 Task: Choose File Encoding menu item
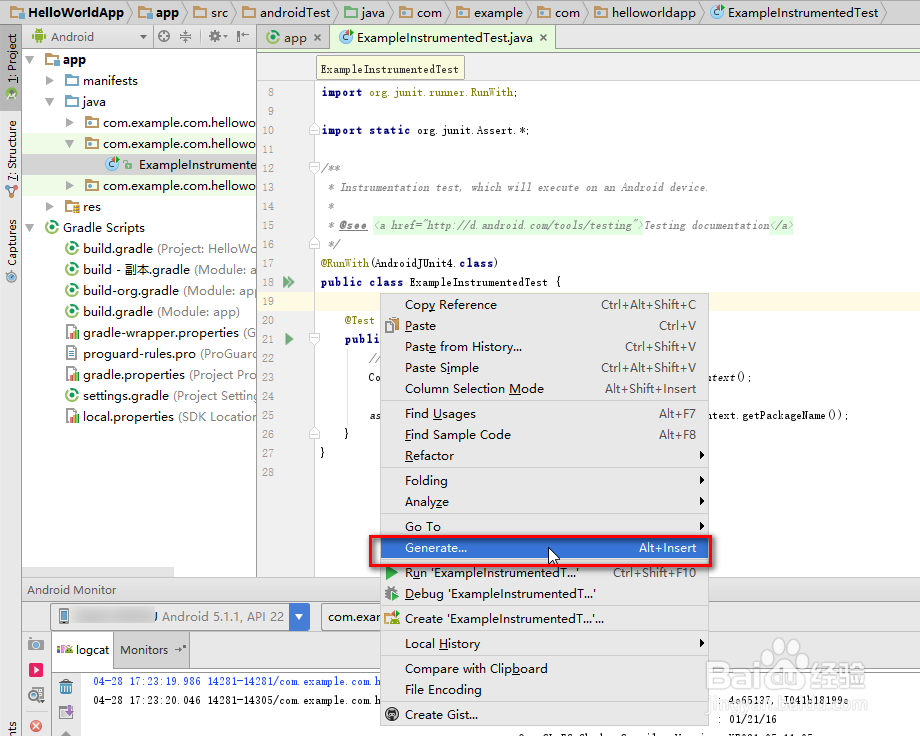pos(544,690)
